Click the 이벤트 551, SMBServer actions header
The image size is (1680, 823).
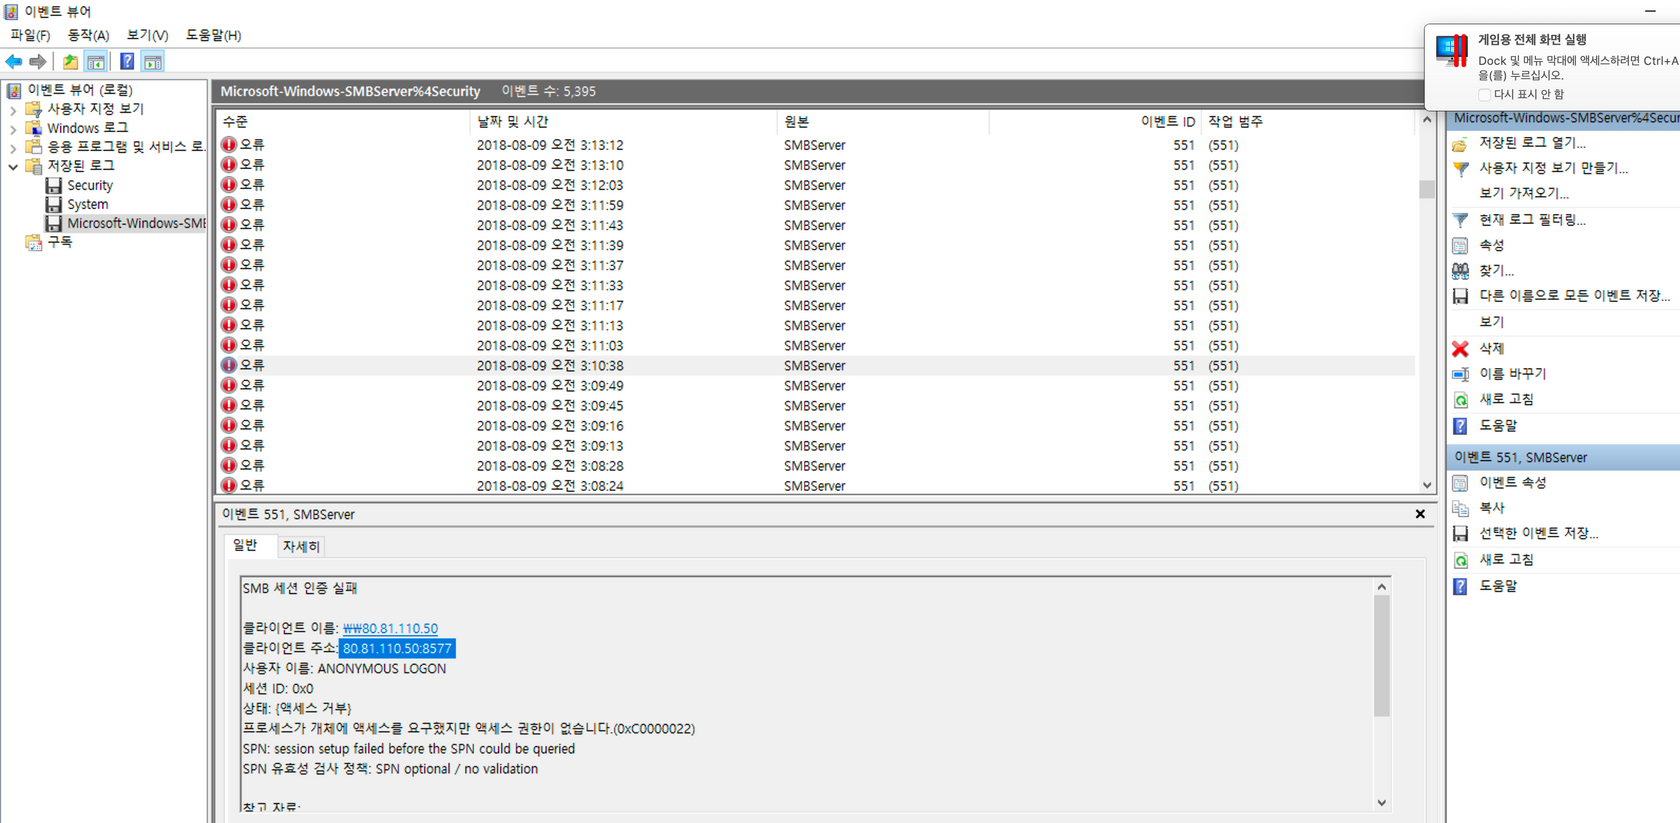1563,457
